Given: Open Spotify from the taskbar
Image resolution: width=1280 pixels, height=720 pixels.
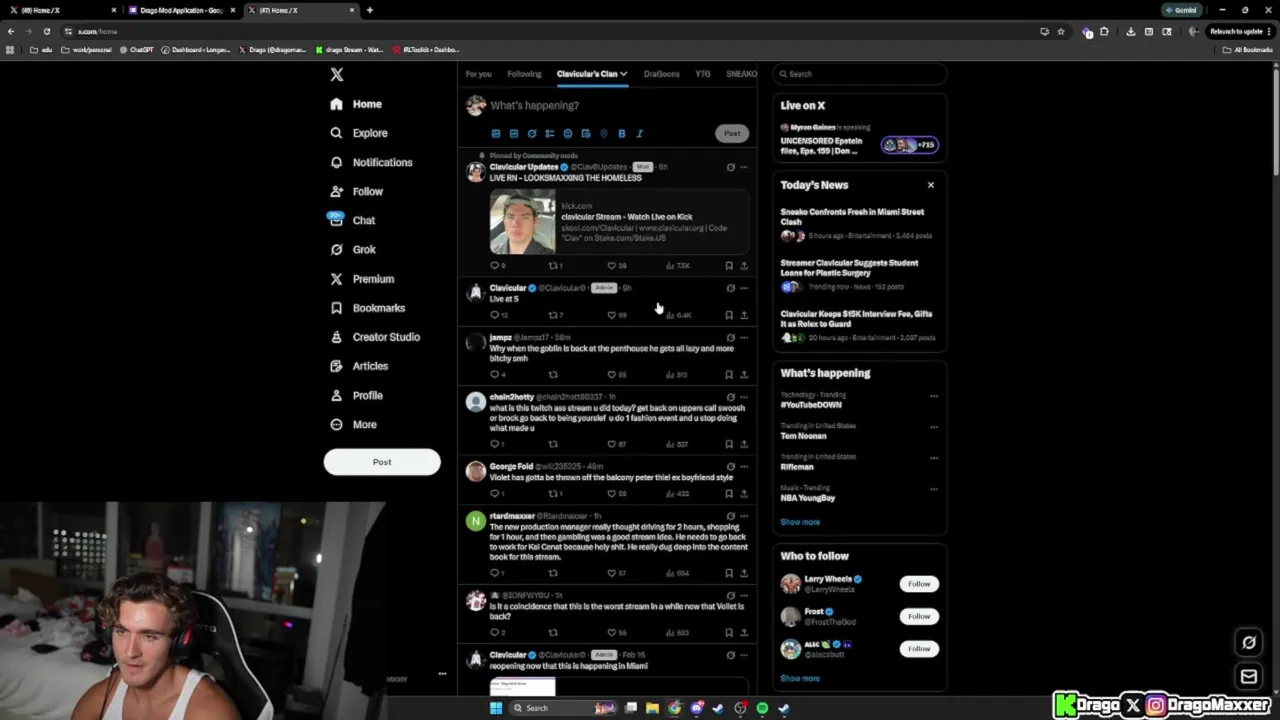Looking at the screenshot, I should tap(762, 708).
